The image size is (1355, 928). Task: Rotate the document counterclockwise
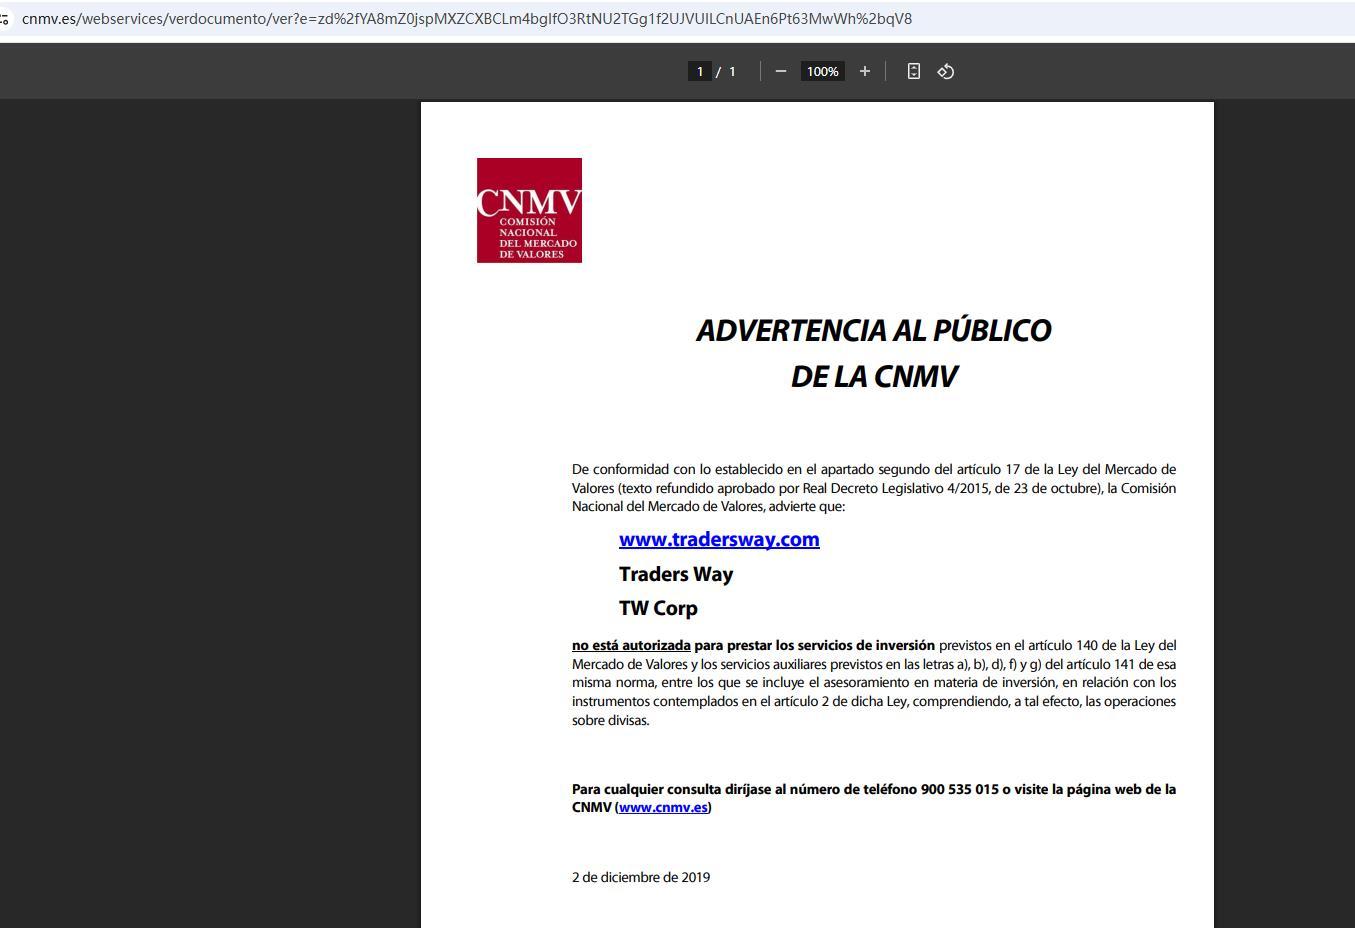coord(946,71)
